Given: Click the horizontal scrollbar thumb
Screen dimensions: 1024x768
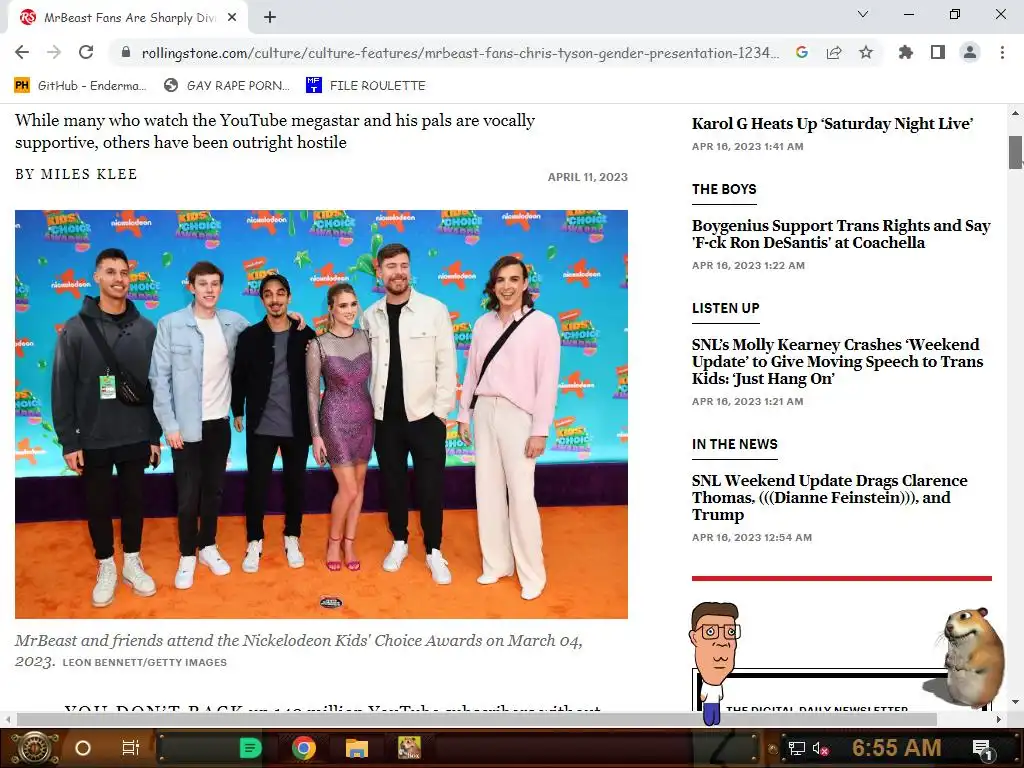Looking at the screenshot, I should pyautogui.click(x=477, y=719).
